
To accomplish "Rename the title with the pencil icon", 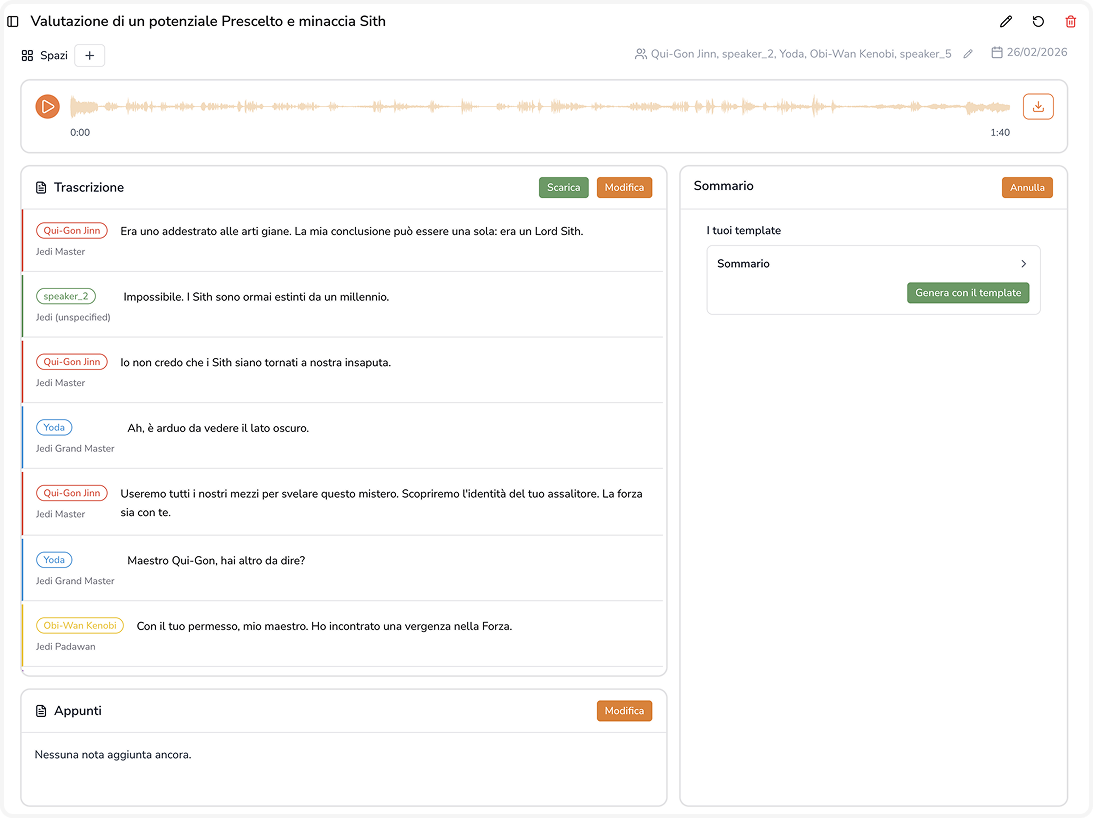I will (x=1006, y=21).
